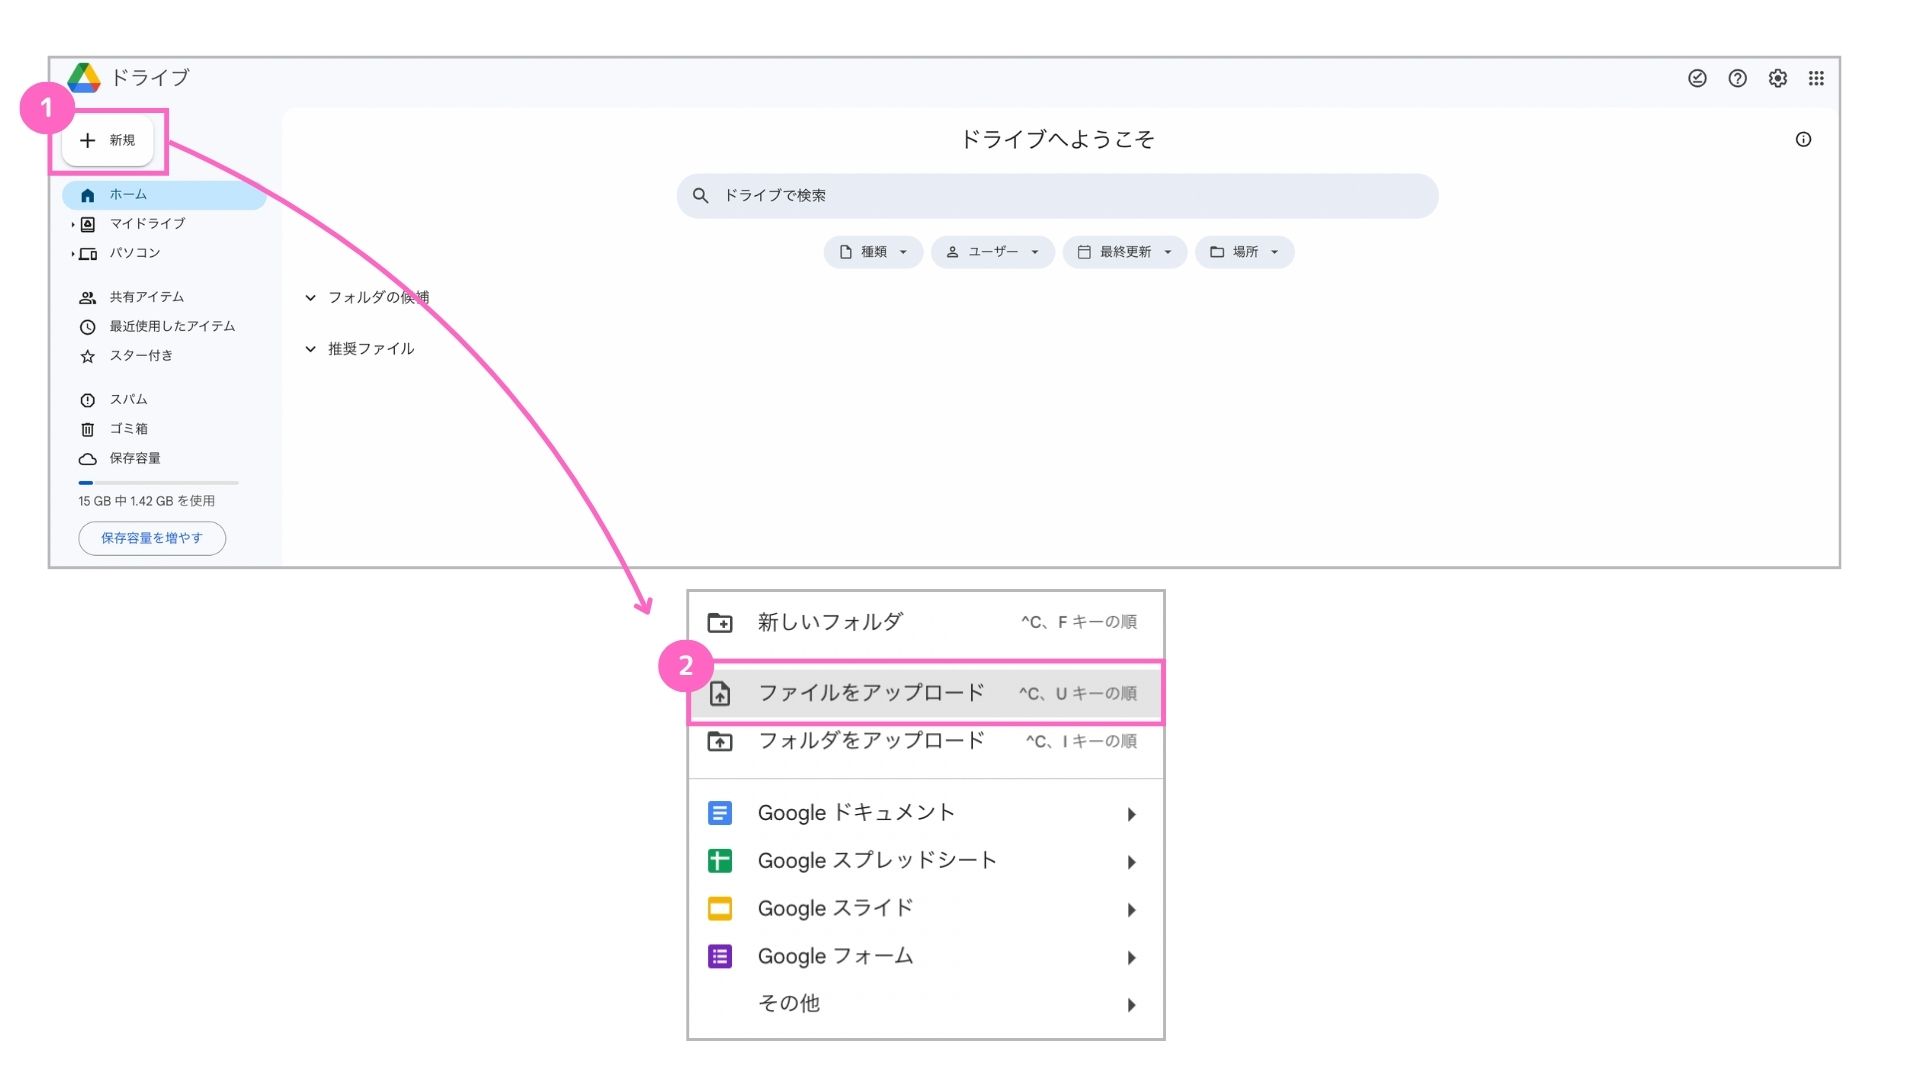
Task: Click the new folder icon in menu
Action: [720, 623]
